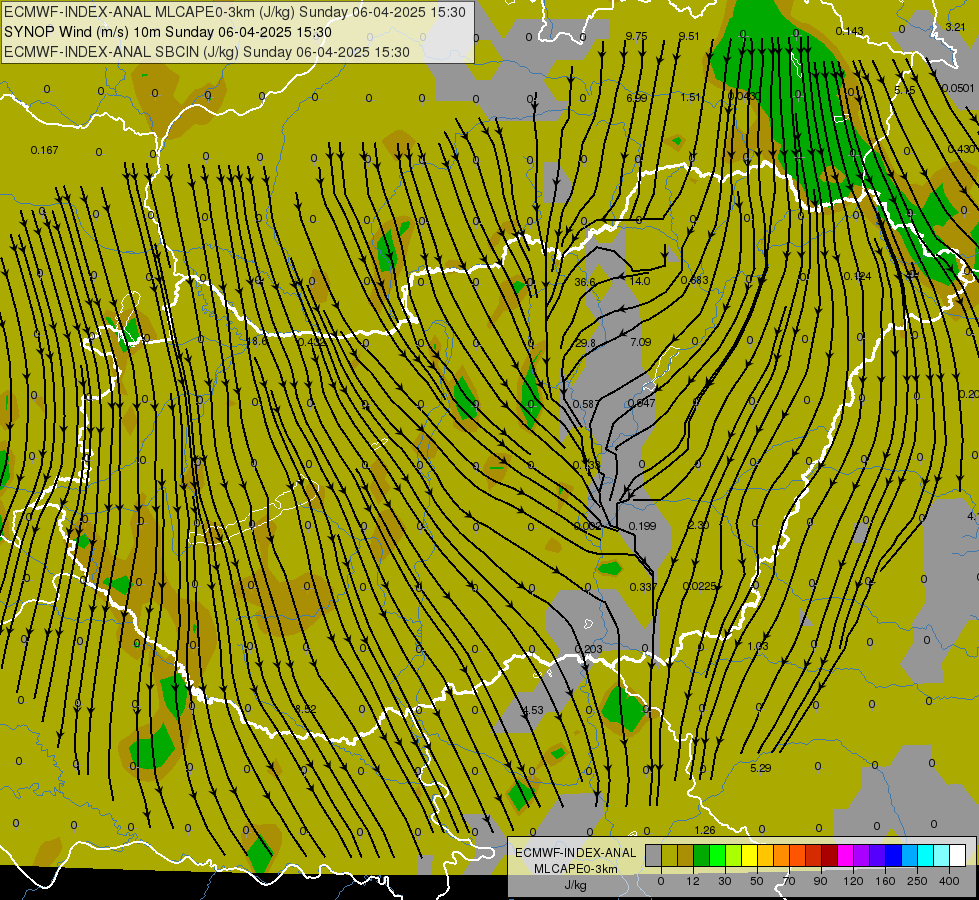Click the 1.26 value on the map

tap(705, 830)
